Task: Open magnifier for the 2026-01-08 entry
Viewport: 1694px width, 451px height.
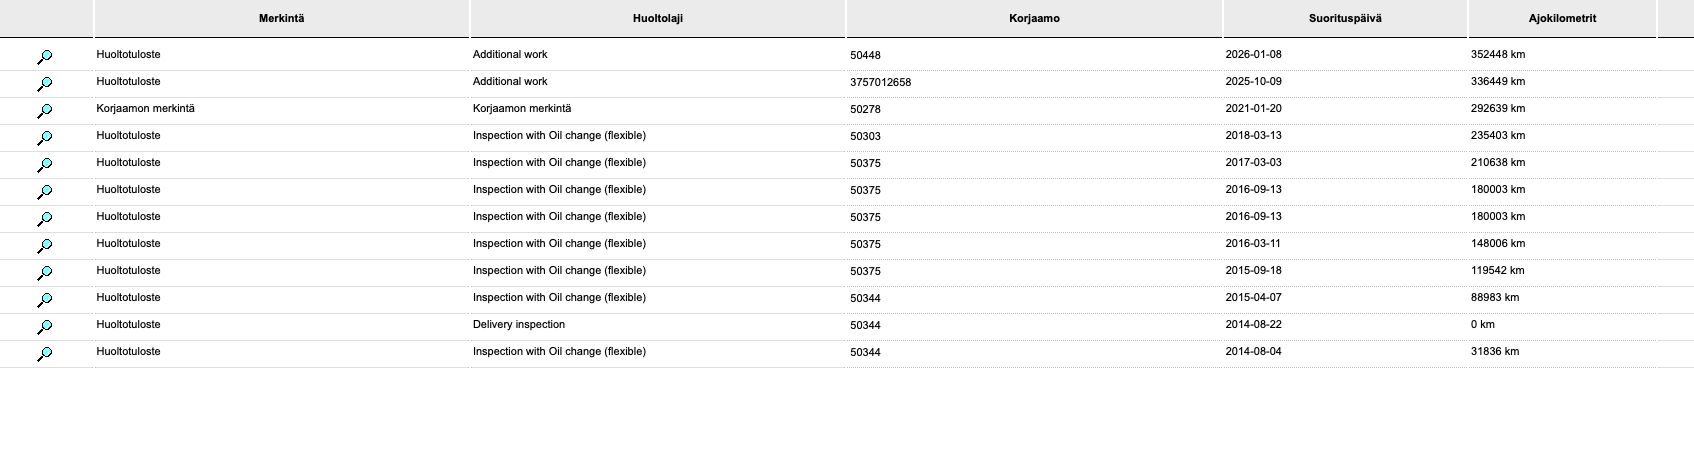Action: point(45,57)
